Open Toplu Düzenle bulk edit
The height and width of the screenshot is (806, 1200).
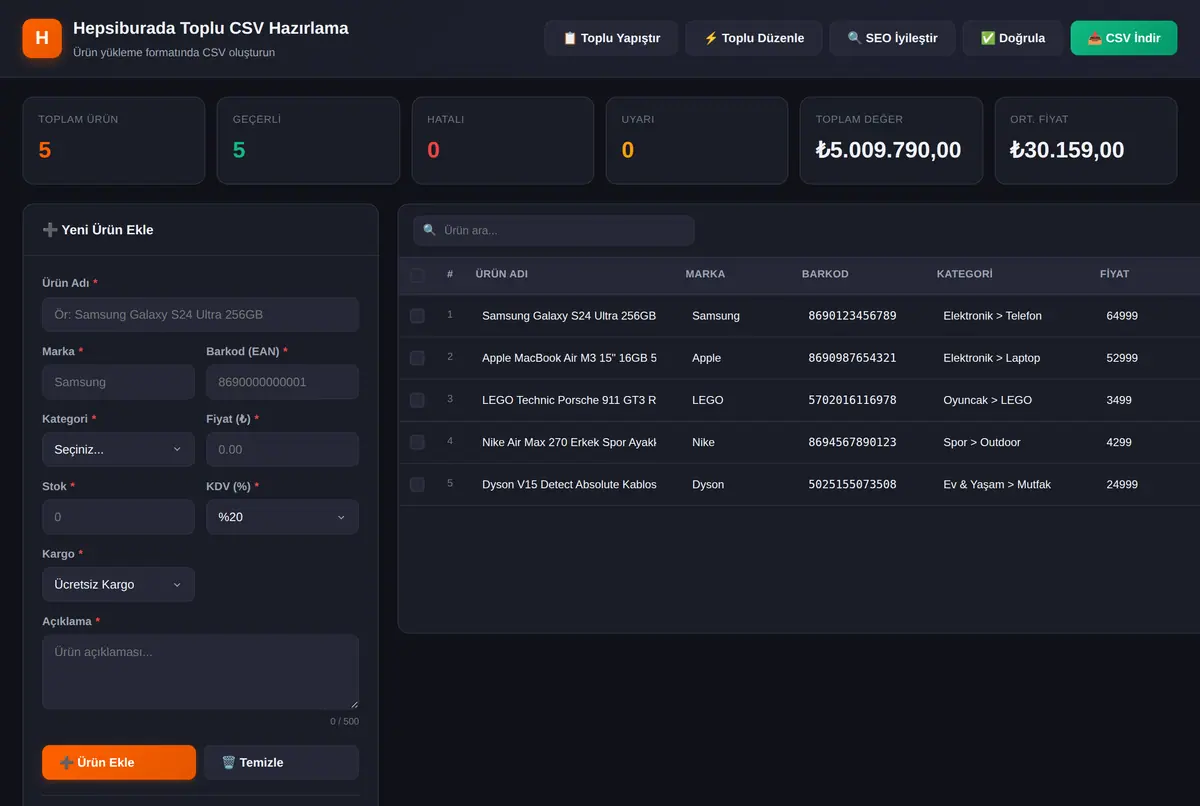point(754,38)
